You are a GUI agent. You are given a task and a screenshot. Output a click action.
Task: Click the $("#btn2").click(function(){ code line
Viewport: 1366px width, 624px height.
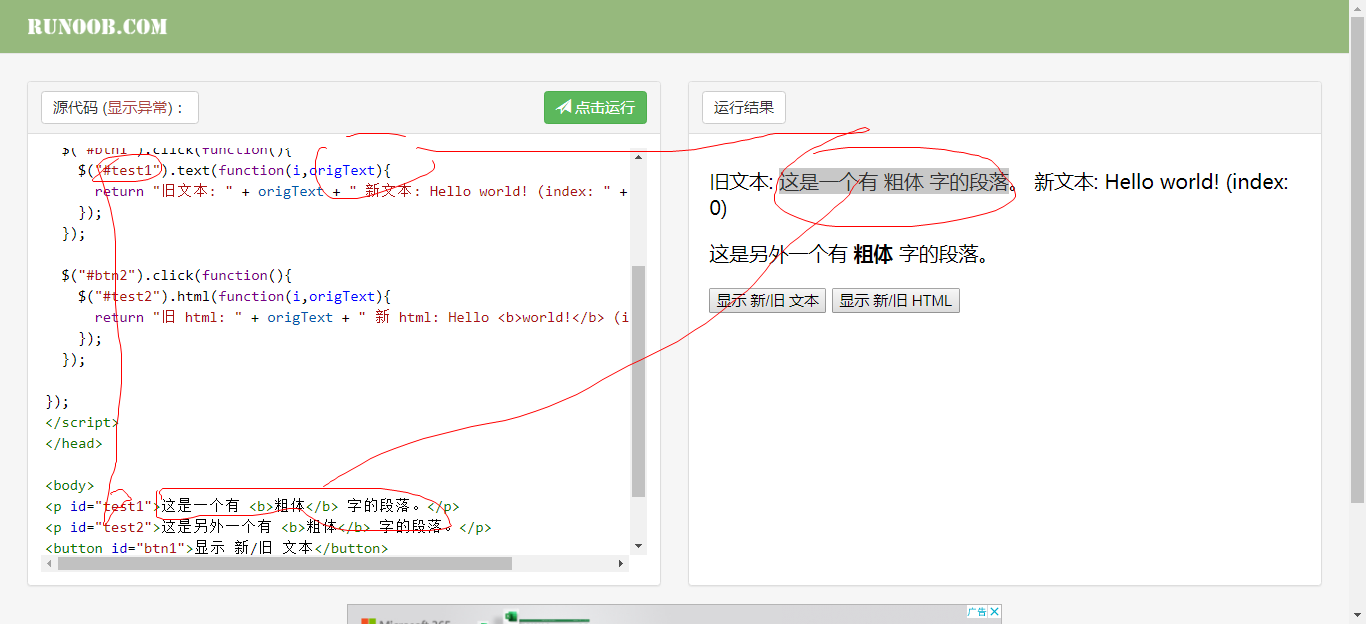coord(176,275)
